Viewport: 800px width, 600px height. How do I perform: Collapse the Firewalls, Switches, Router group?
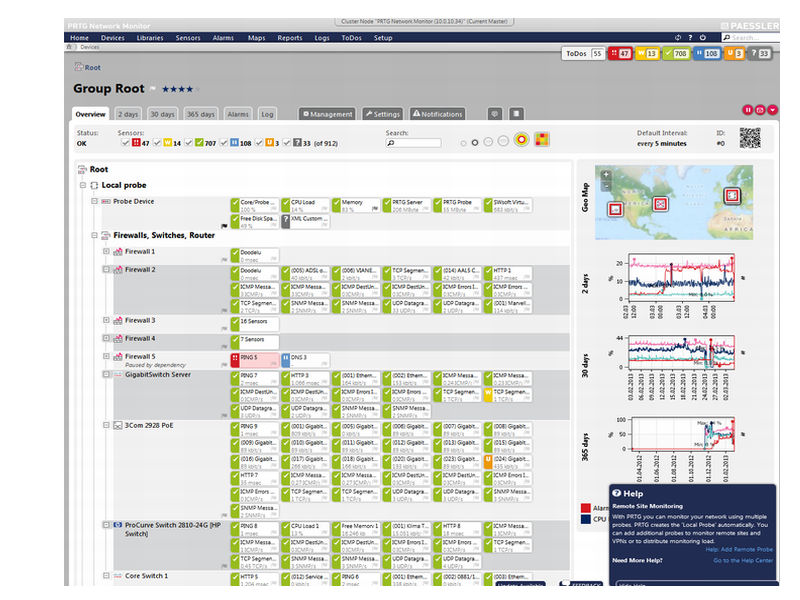tap(94, 235)
